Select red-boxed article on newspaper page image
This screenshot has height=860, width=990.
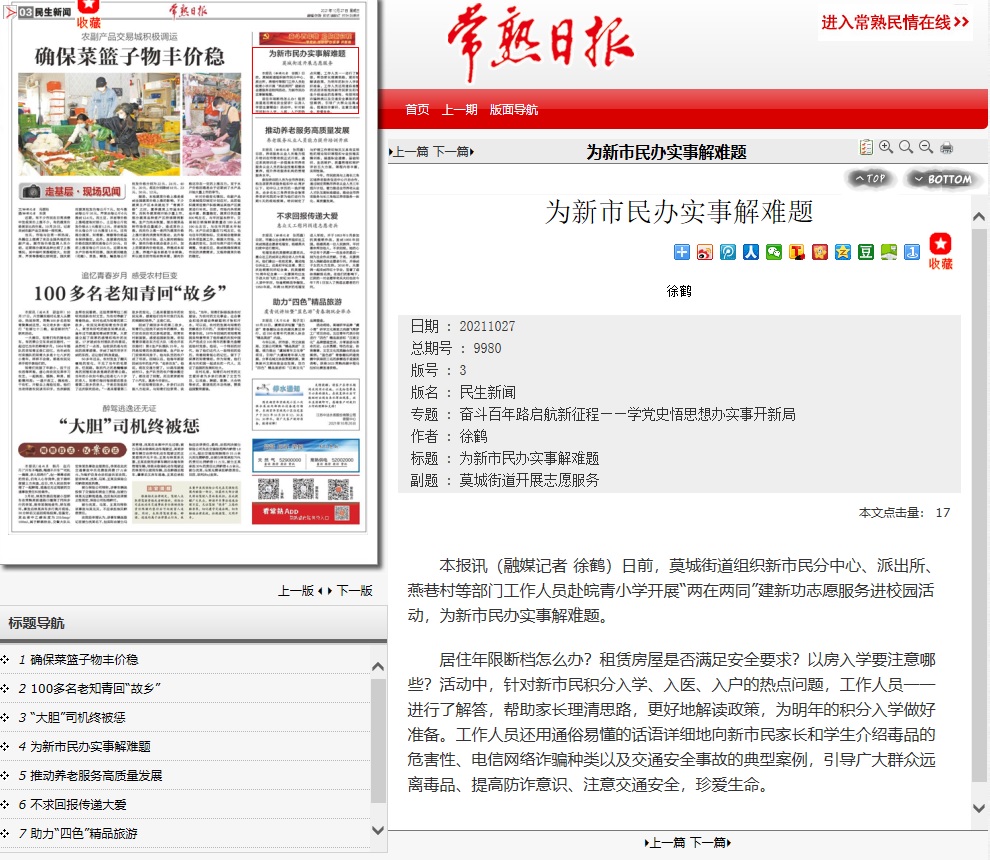point(306,80)
